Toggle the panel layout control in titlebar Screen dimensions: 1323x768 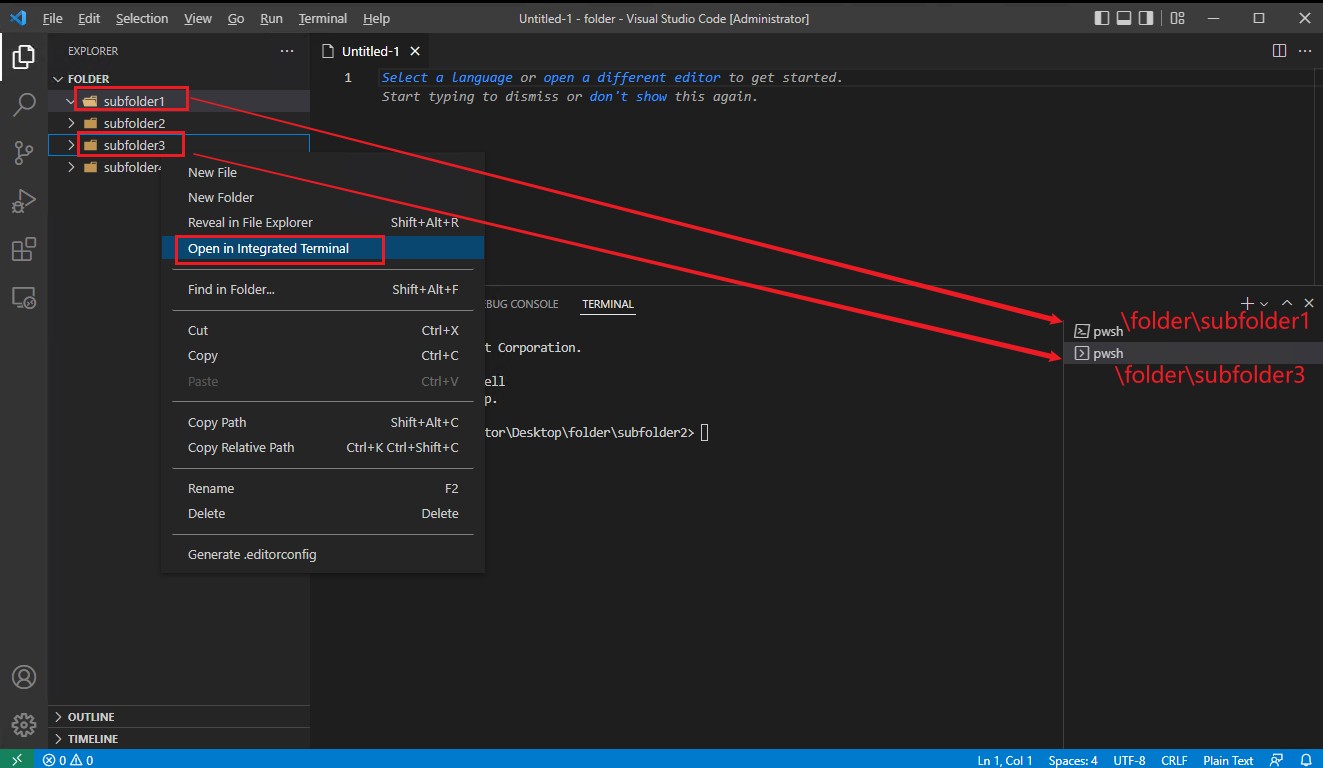click(1126, 17)
